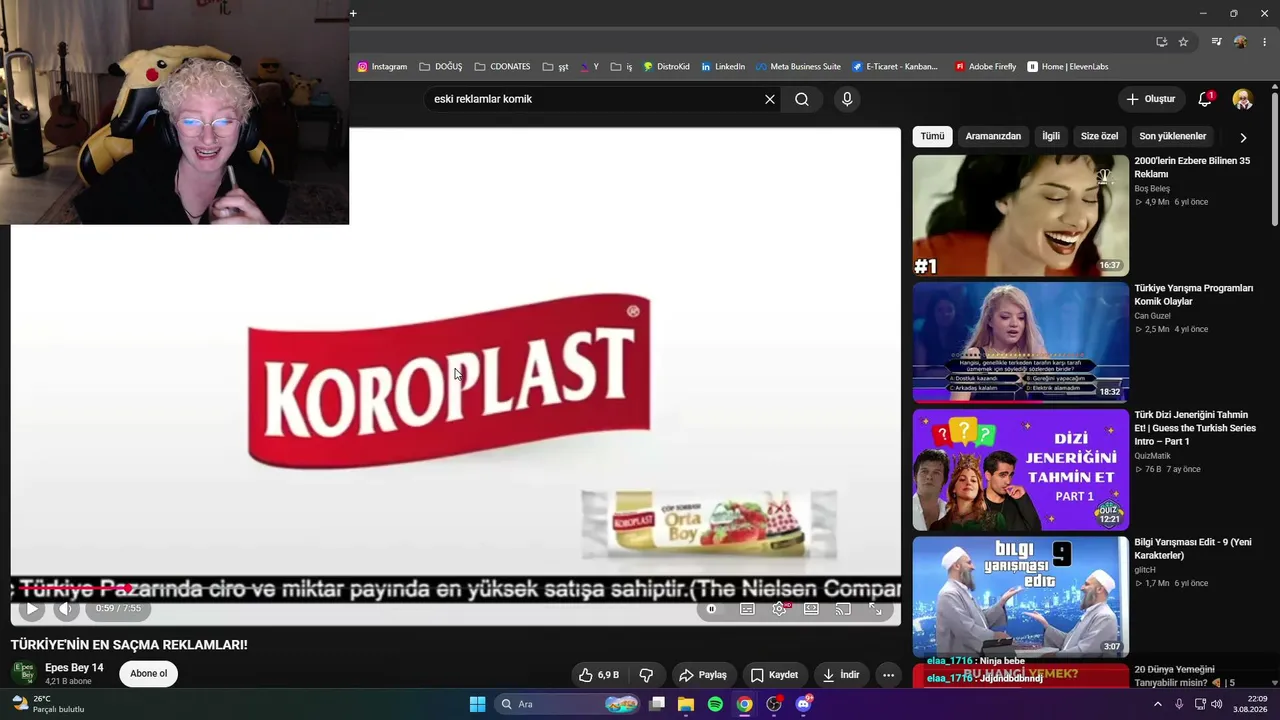Open the DOĞUŞ bookmarks folder
Viewport: 1280px width, 720px height.
click(x=441, y=67)
